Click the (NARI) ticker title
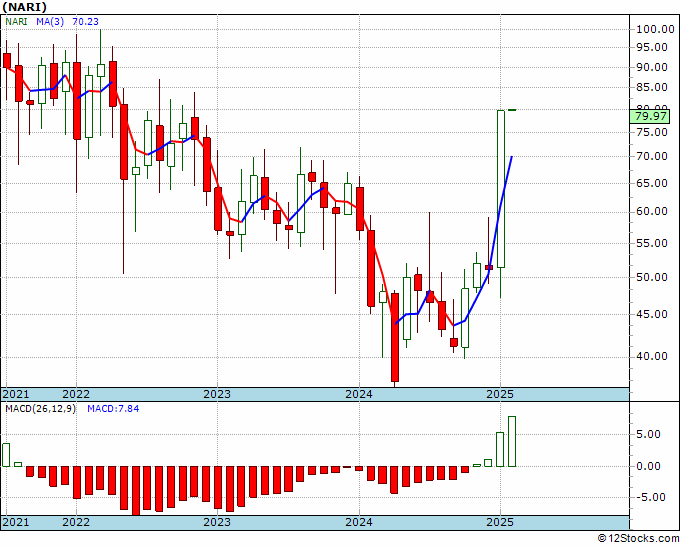Viewport: 680px width, 546px height. tap(24, 7)
